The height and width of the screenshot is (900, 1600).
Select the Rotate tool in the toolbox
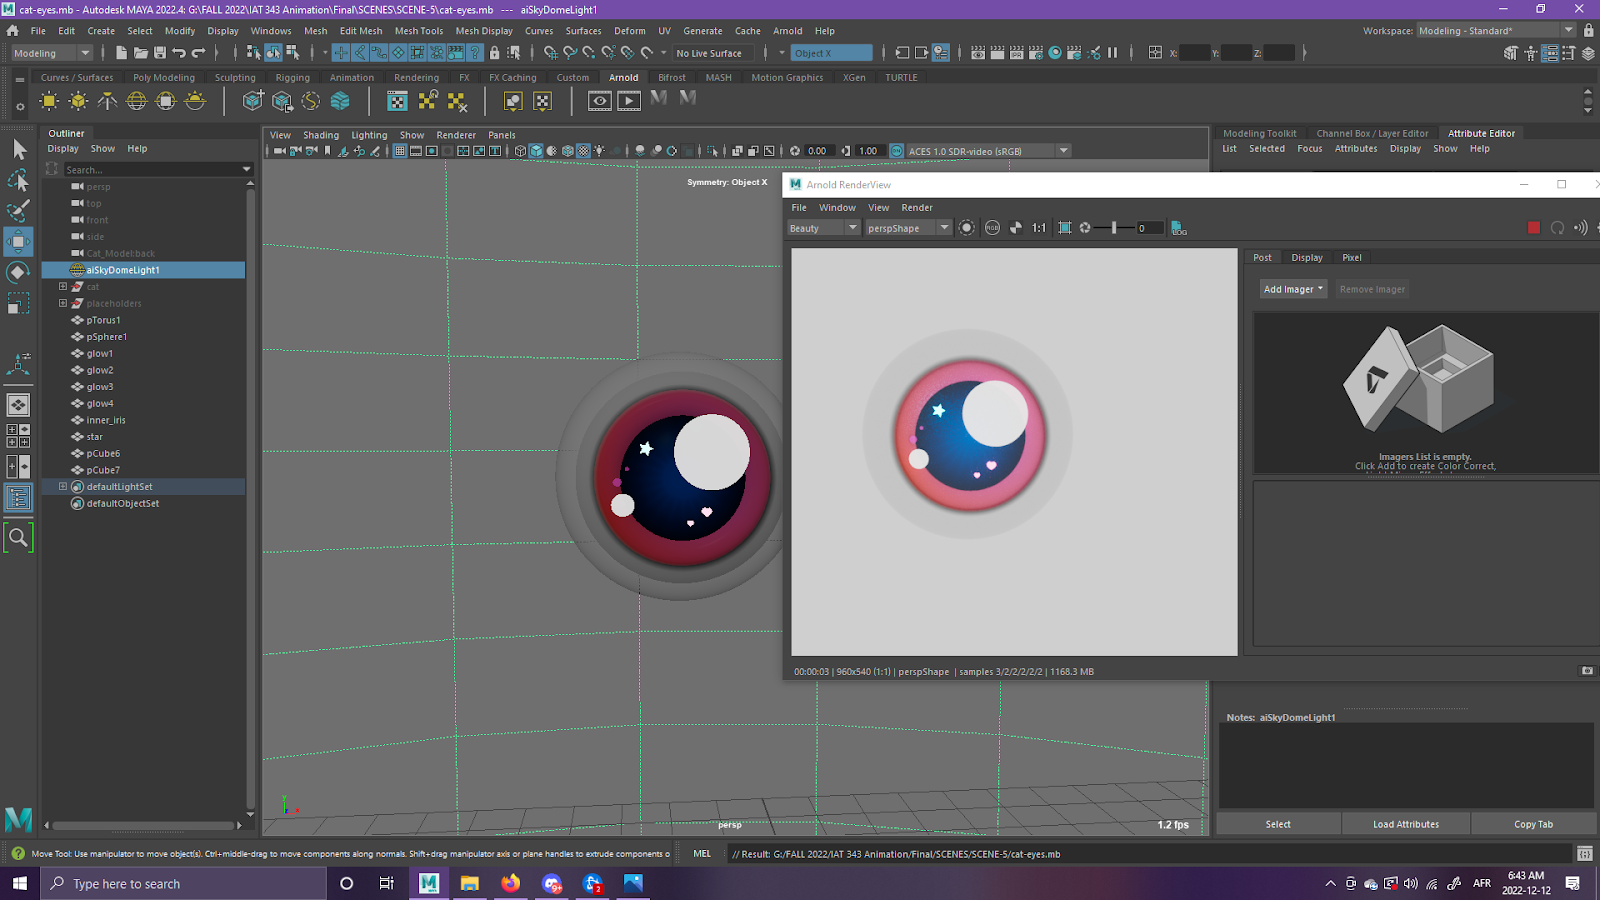[18, 272]
